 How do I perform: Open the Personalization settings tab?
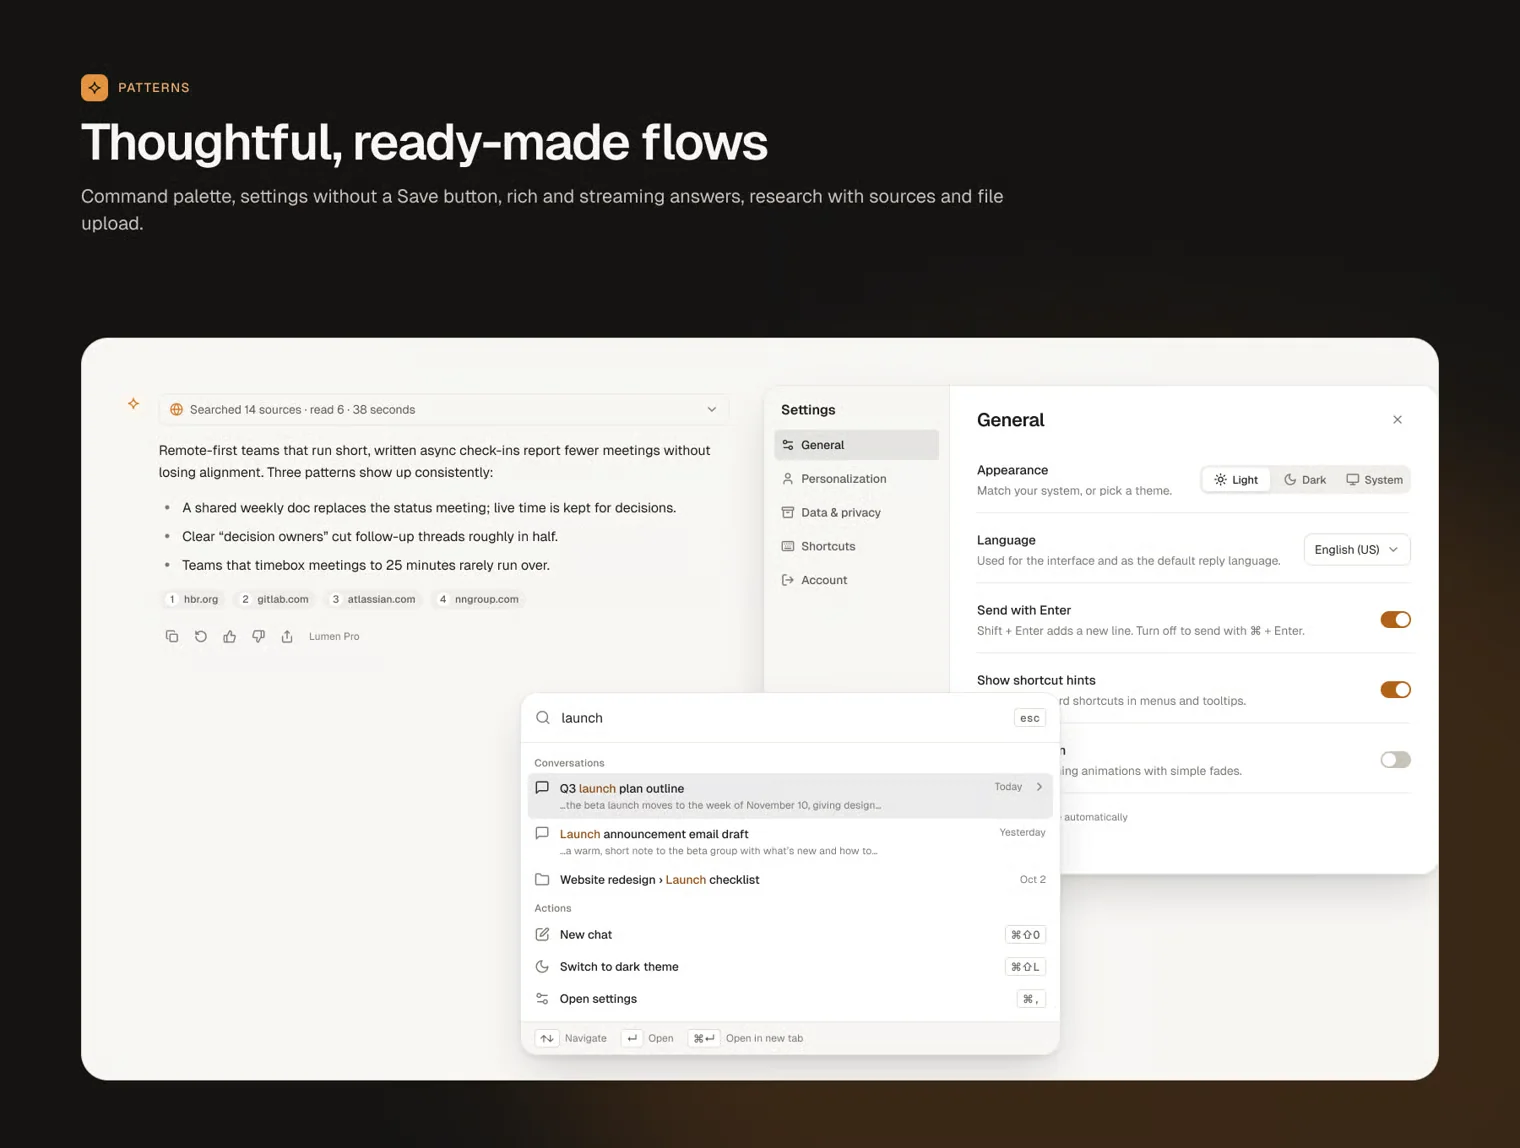(856, 479)
